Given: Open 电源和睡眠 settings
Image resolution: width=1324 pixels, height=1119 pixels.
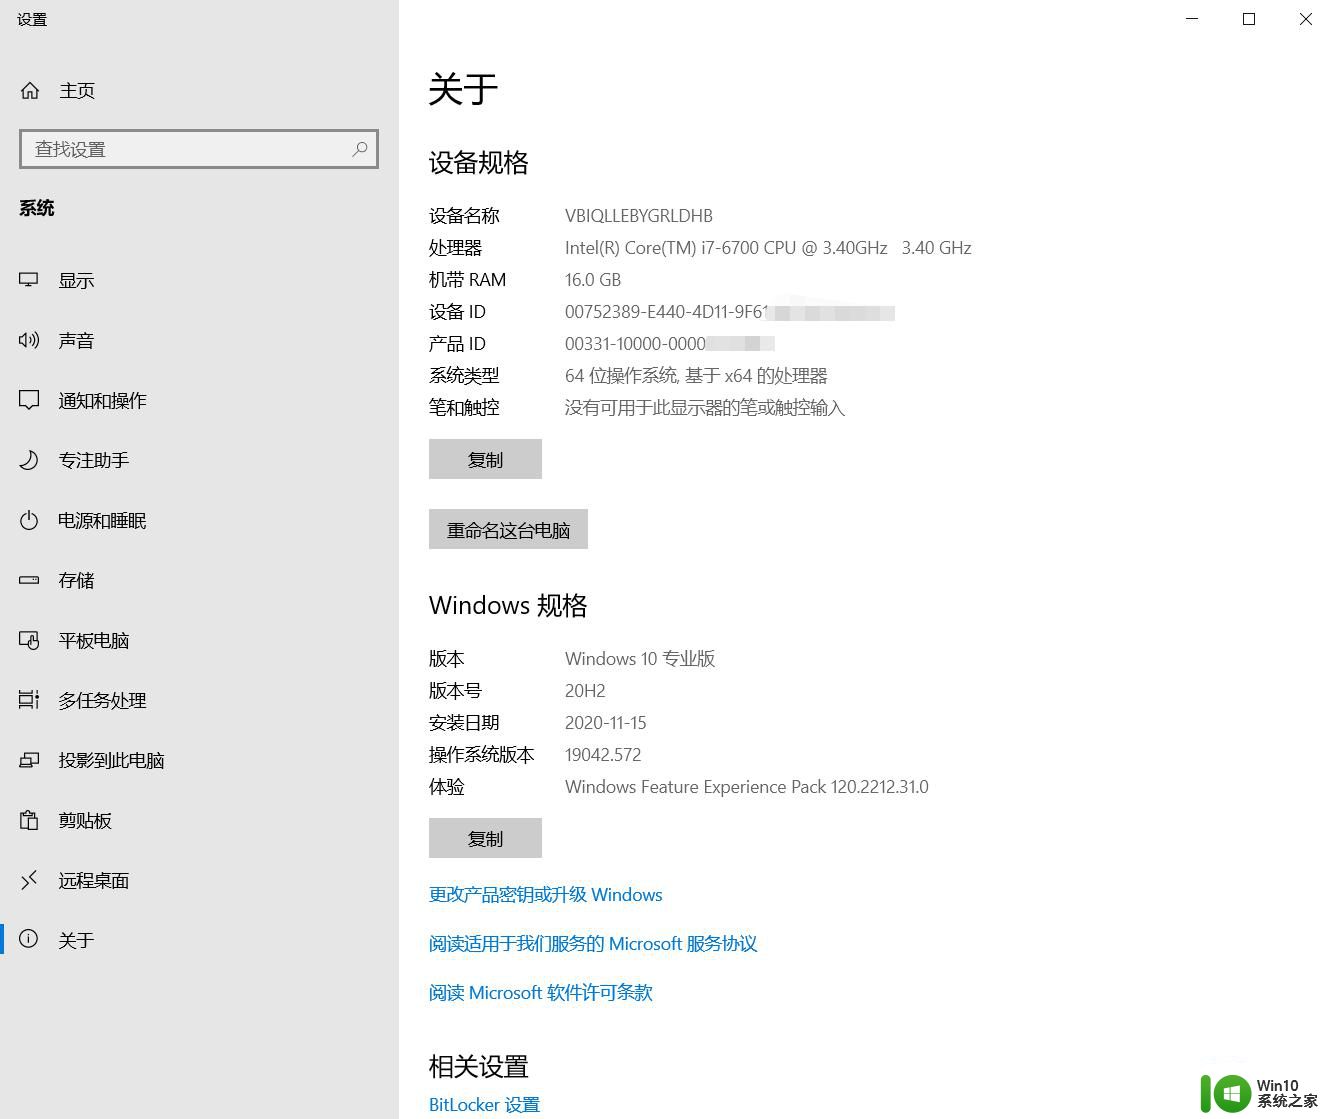Looking at the screenshot, I should click(x=199, y=520).
